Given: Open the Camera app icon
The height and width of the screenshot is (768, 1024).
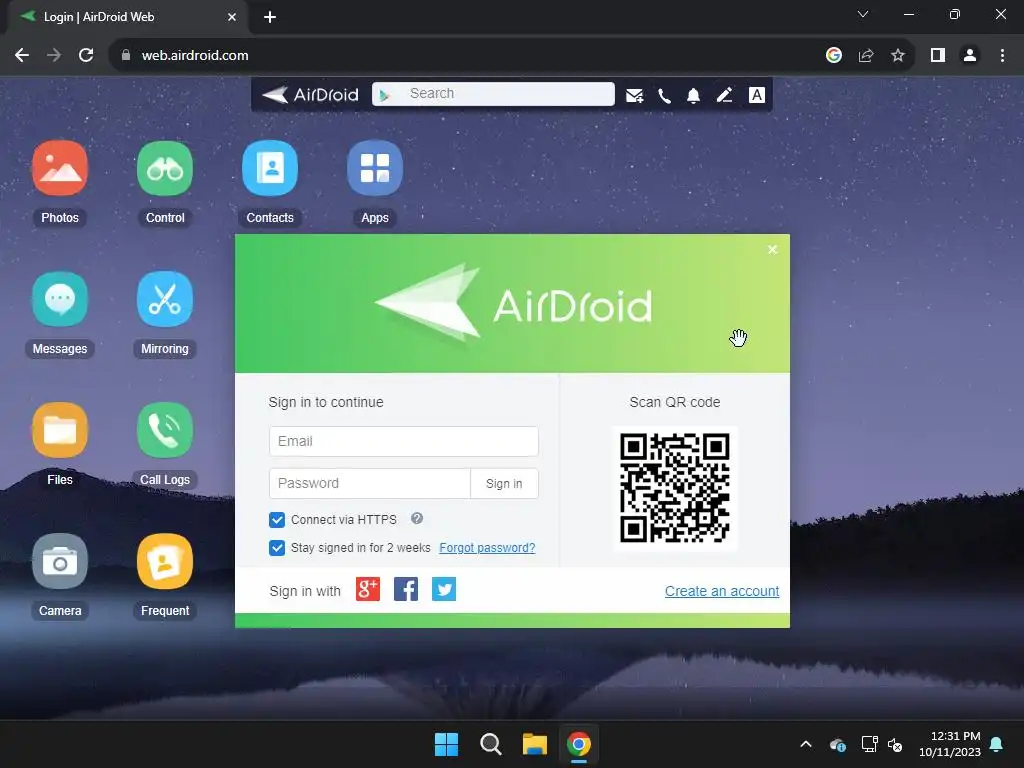Looking at the screenshot, I should pos(60,562).
